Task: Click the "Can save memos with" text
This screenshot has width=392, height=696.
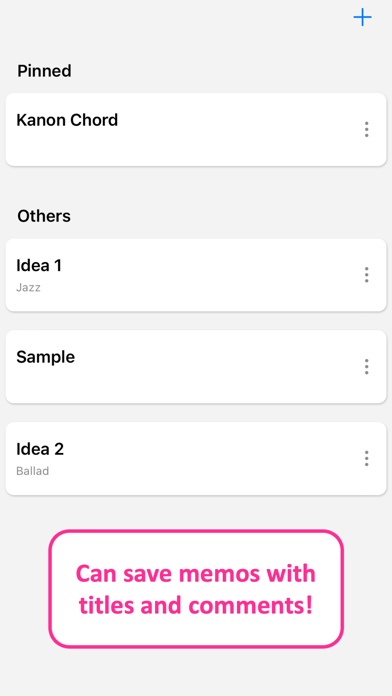Action: coord(195,573)
